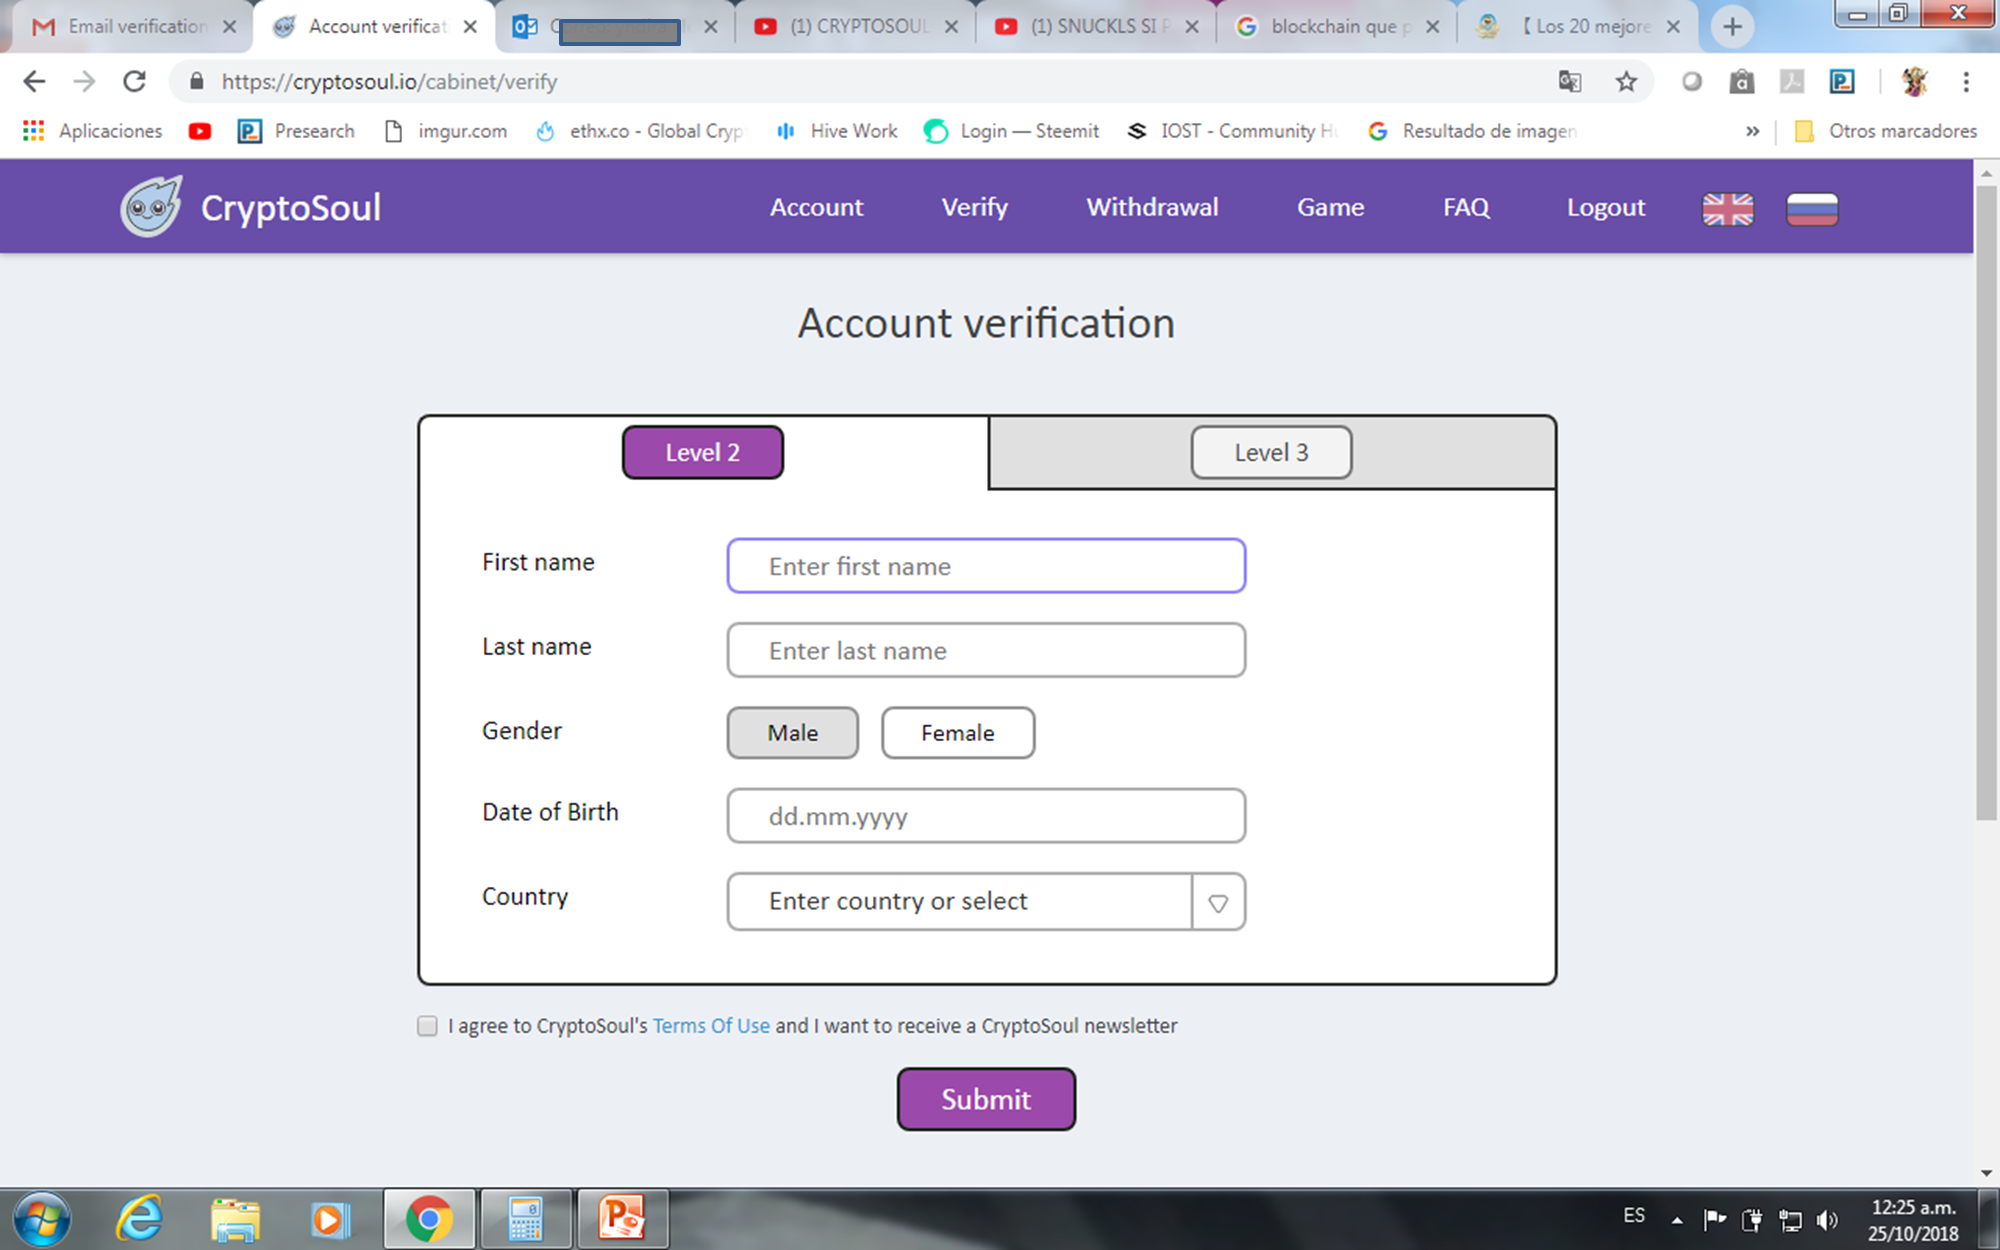This screenshot has width=2000, height=1250.
Task: Open the Presearch bookmark
Action: click(296, 131)
